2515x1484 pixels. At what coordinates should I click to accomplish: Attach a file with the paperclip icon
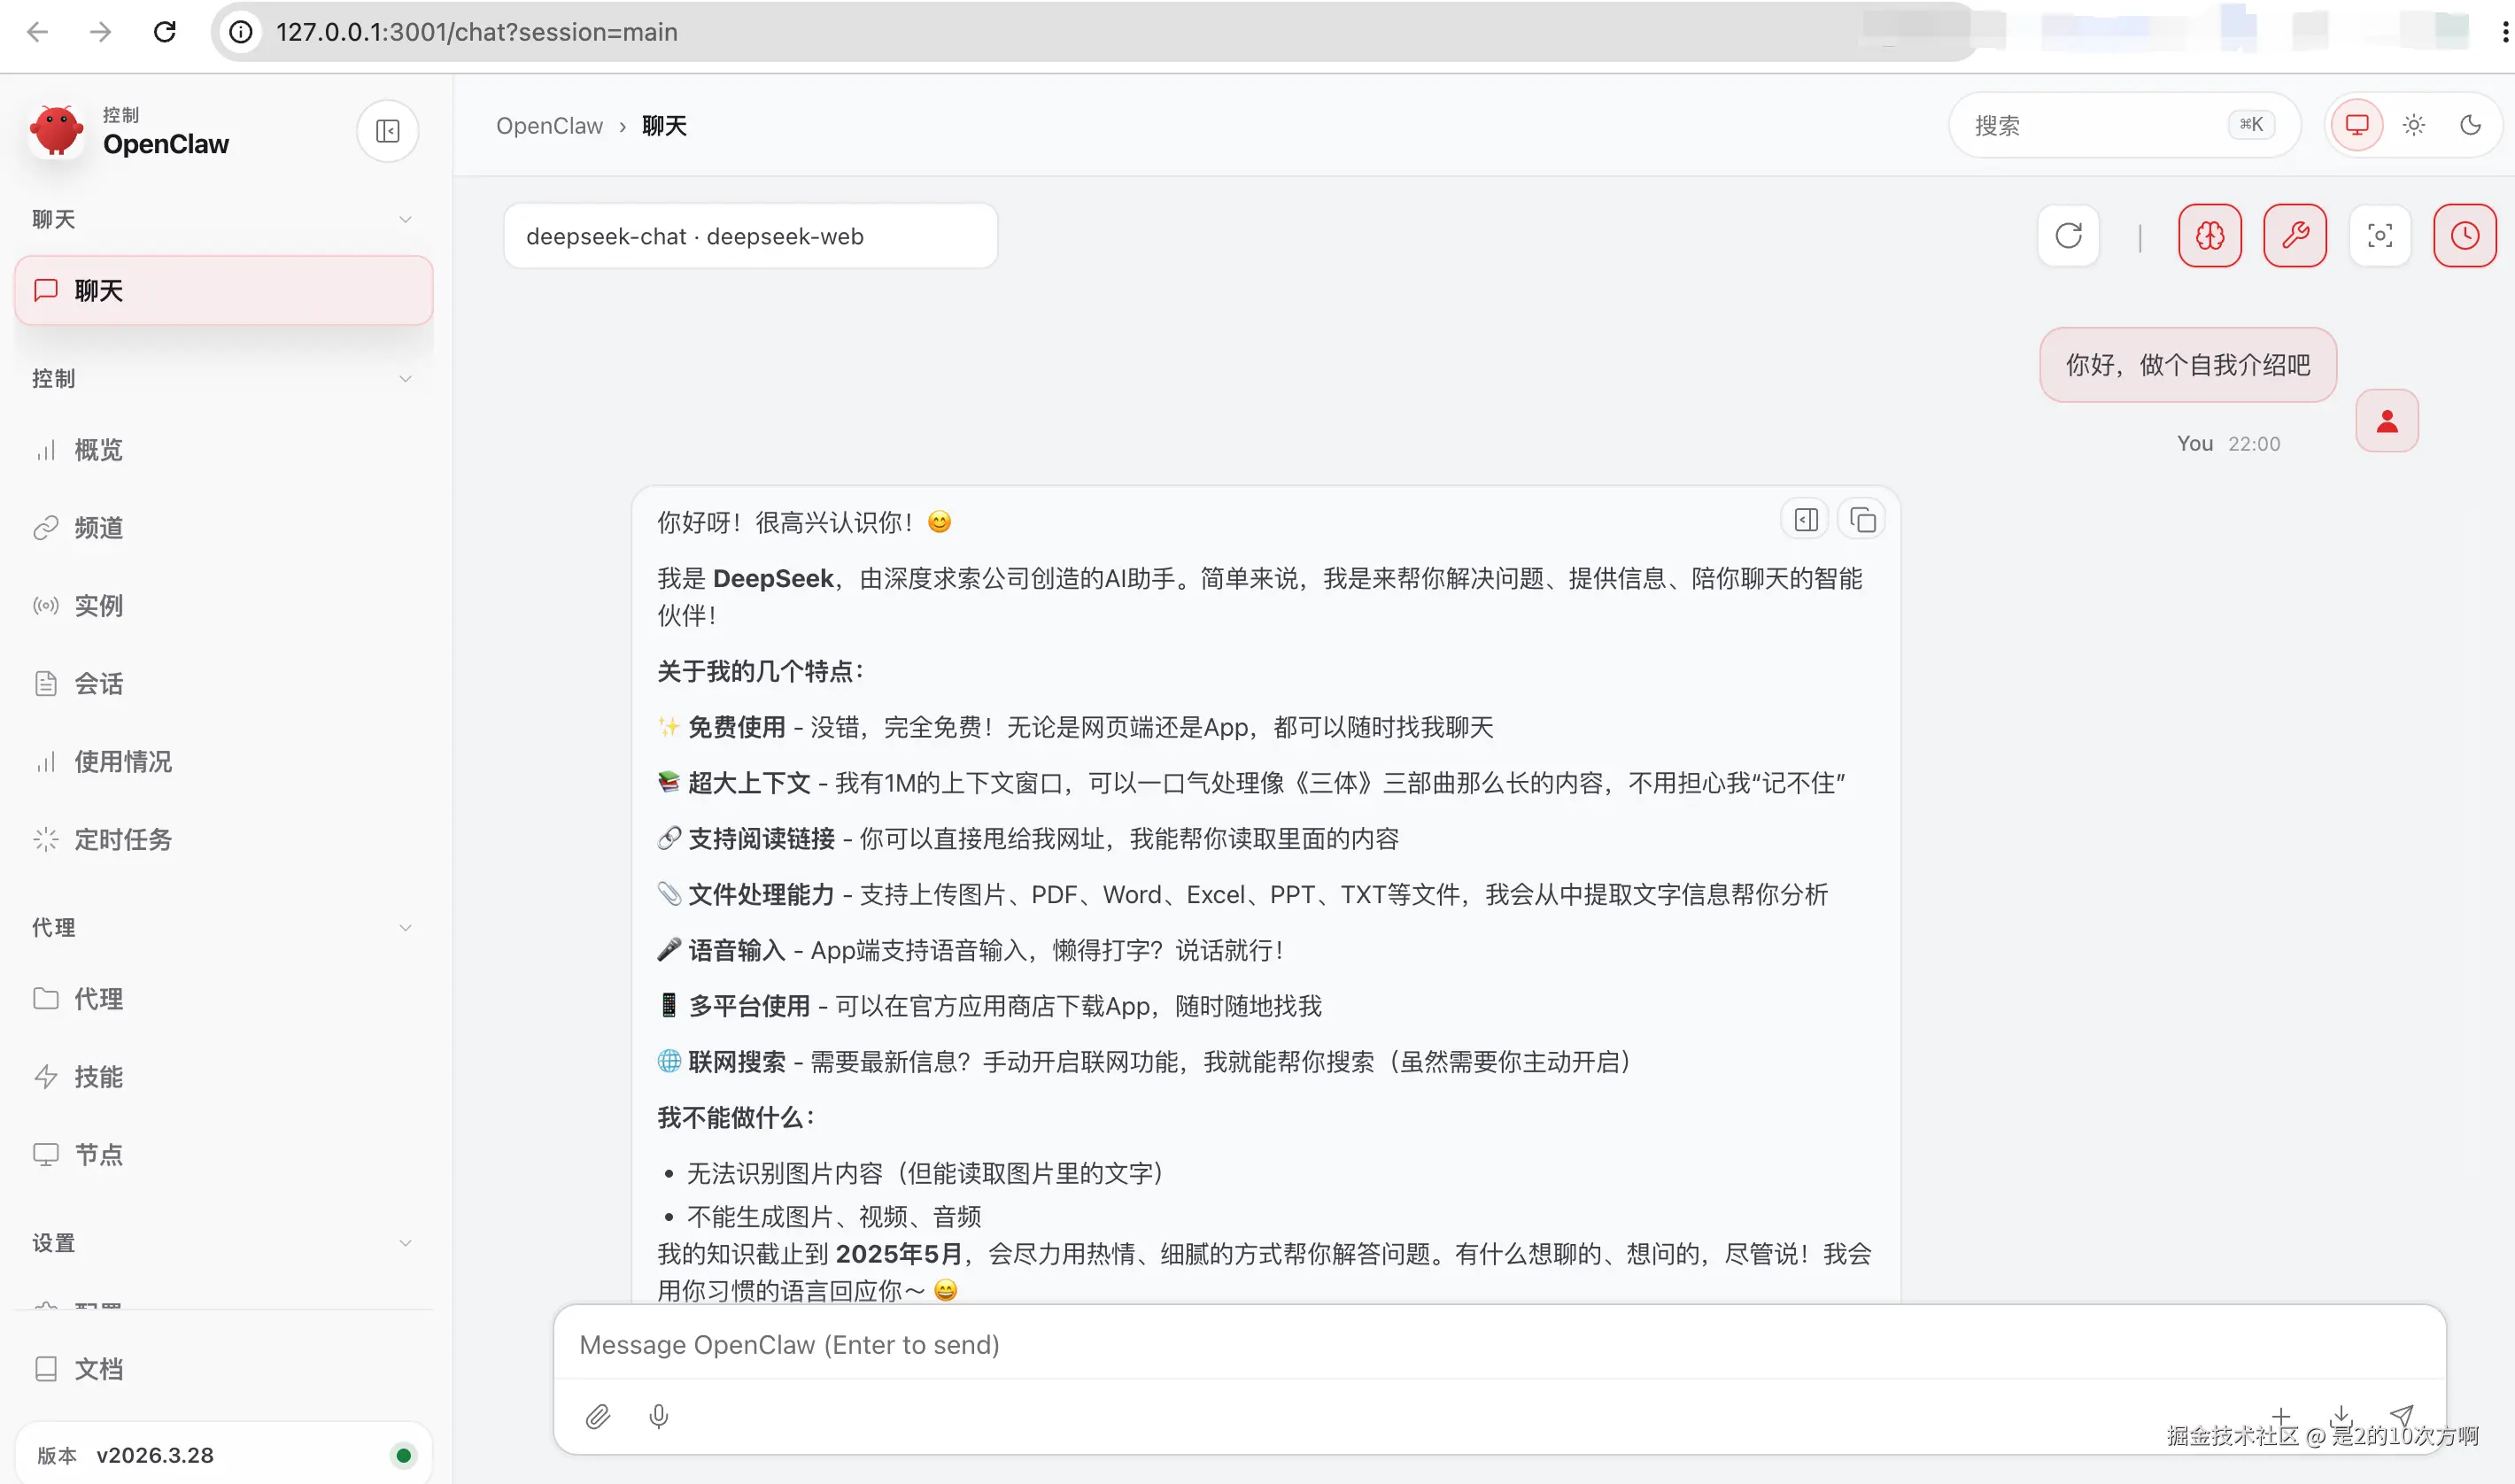coord(598,1416)
